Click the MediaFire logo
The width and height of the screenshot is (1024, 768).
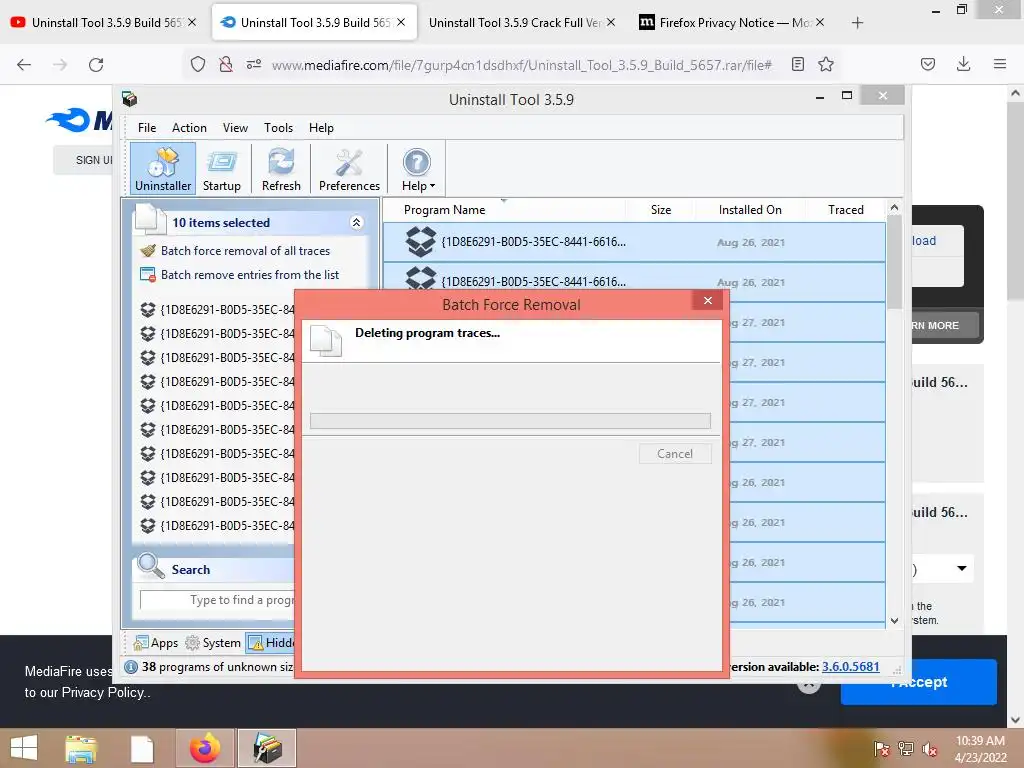click(x=78, y=120)
